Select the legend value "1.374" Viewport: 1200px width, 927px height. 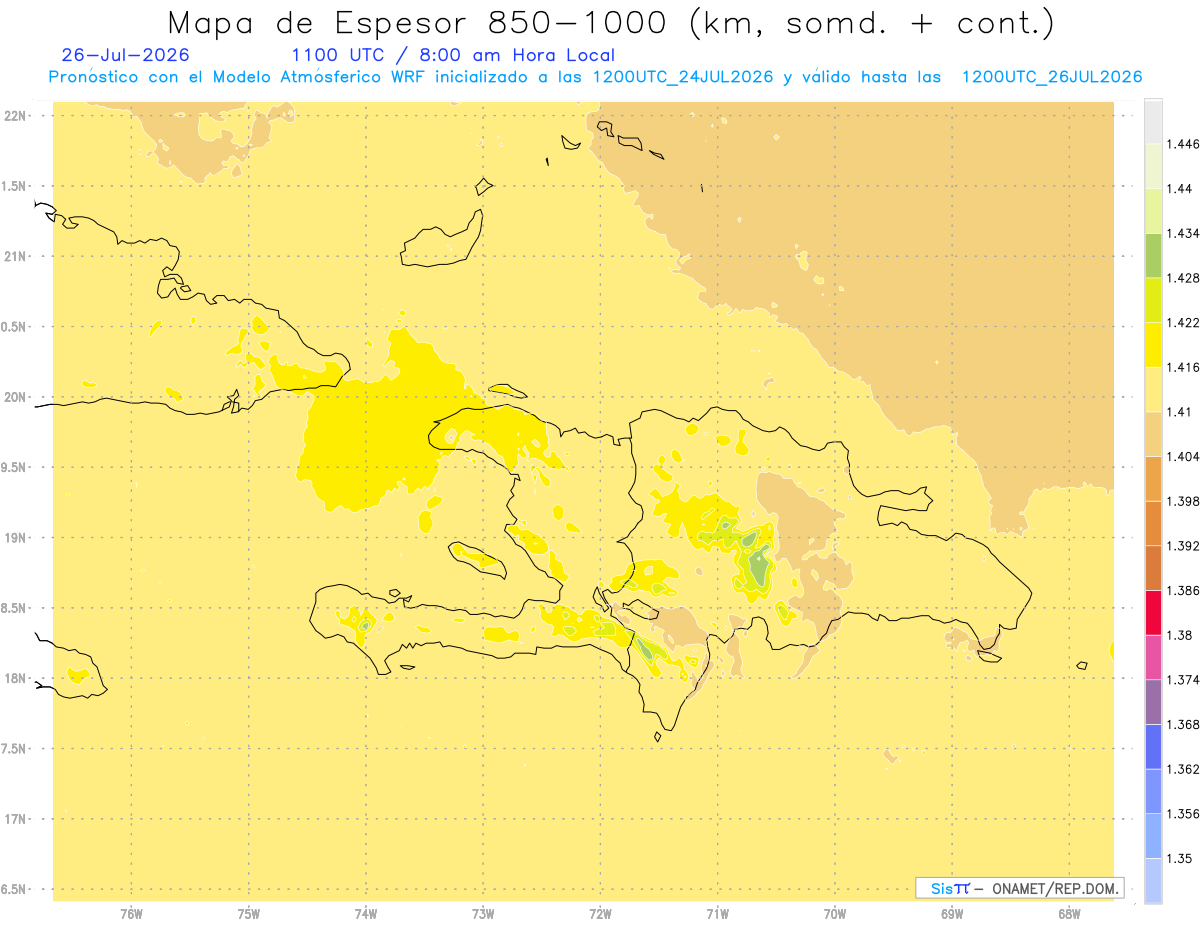tap(1183, 680)
